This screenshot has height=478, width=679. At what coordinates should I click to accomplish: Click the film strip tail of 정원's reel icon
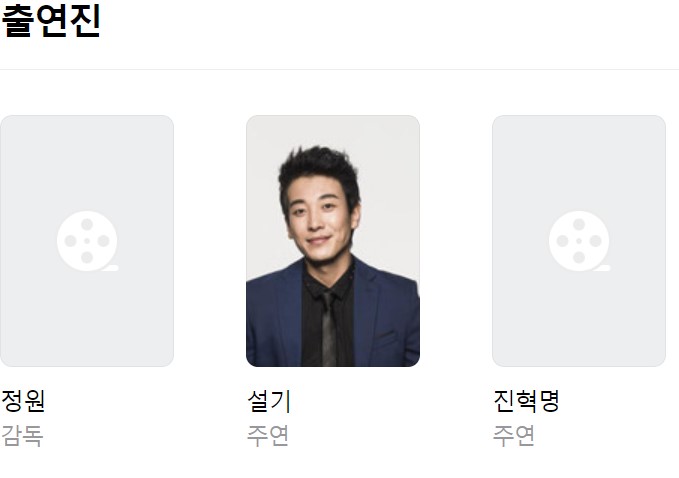[110, 268]
